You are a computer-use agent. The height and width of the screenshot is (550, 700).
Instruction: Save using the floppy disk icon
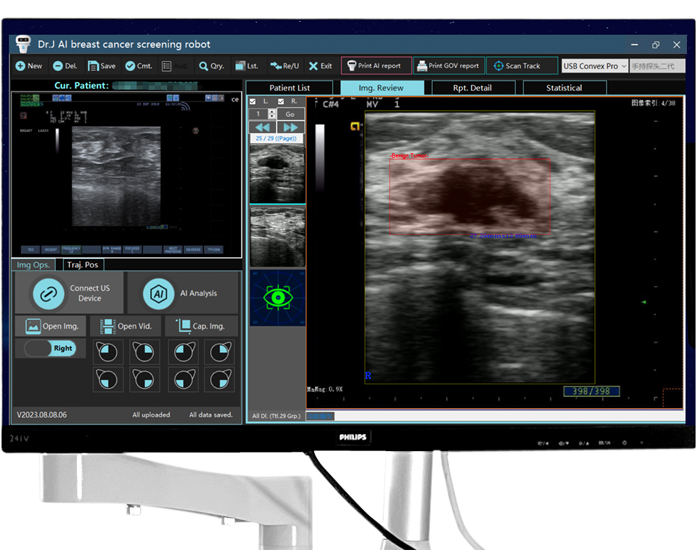[93, 66]
